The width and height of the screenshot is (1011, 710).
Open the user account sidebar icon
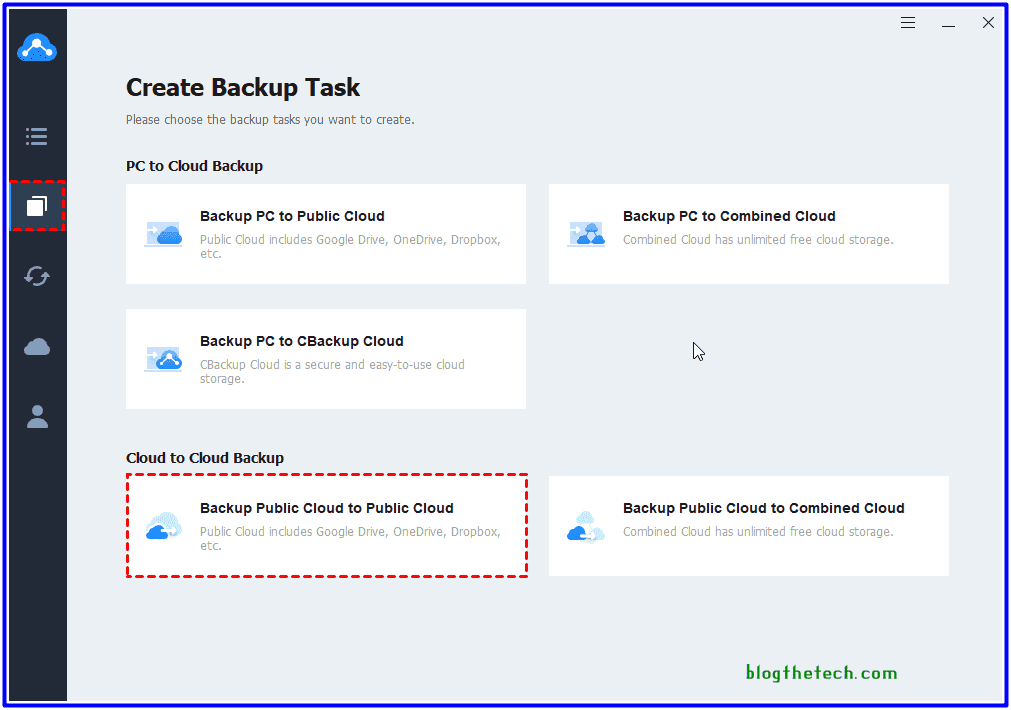coord(37,417)
